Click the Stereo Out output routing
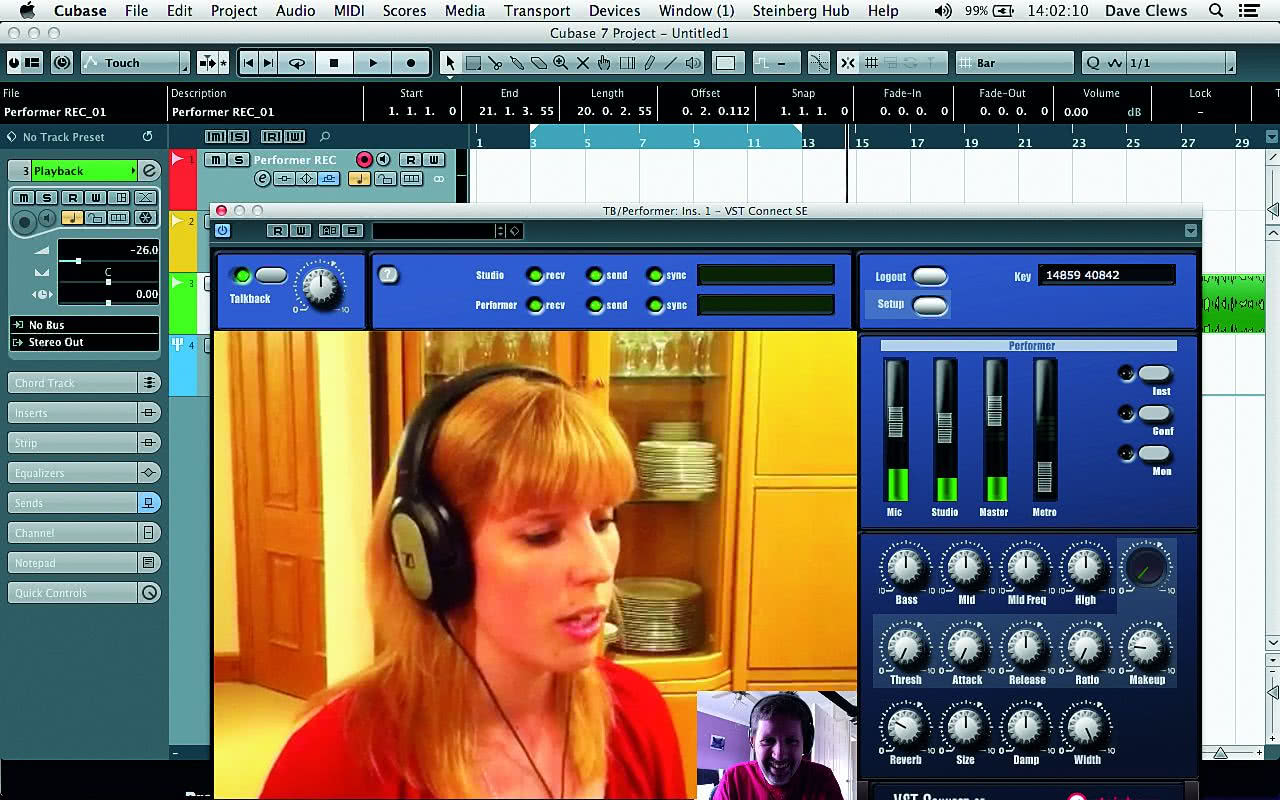Image resolution: width=1280 pixels, height=800 pixels. point(84,342)
